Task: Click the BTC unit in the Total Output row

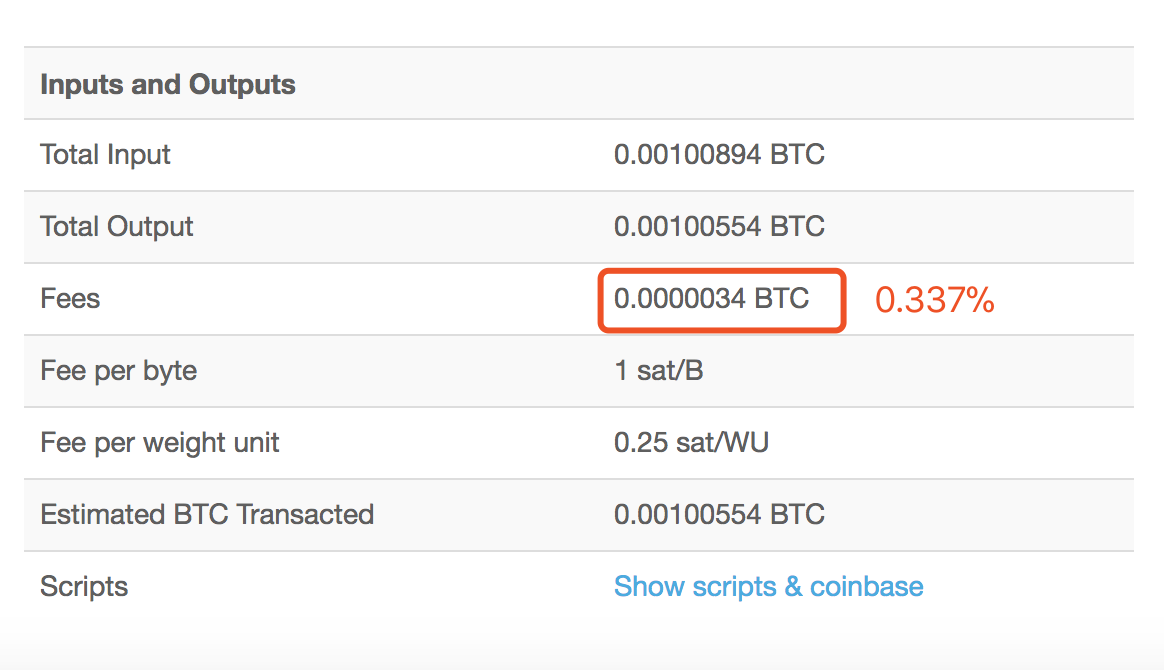Action: point(797,226)
